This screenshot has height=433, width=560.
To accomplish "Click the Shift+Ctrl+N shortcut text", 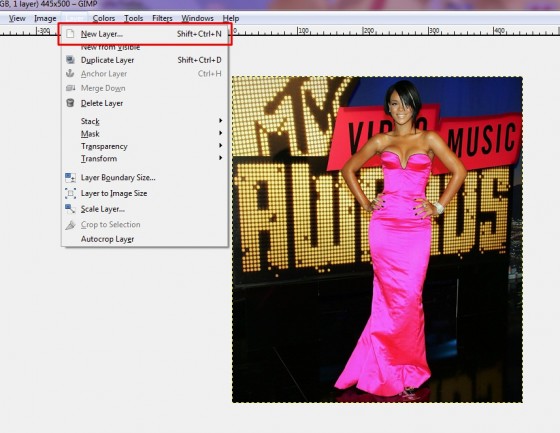I will pos(199,34).
